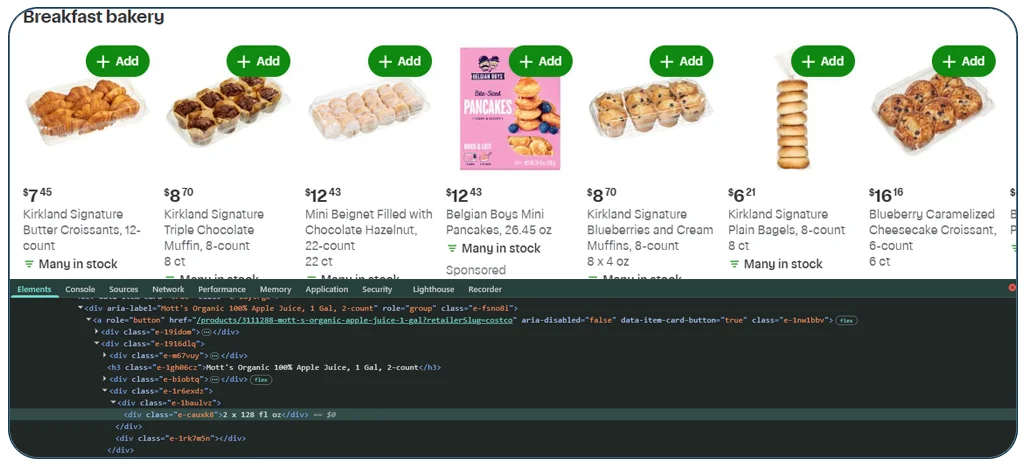Open Blueberries and Cream Muffins image
Viewport: 1026px width, 466px height.
click(648, 109)
